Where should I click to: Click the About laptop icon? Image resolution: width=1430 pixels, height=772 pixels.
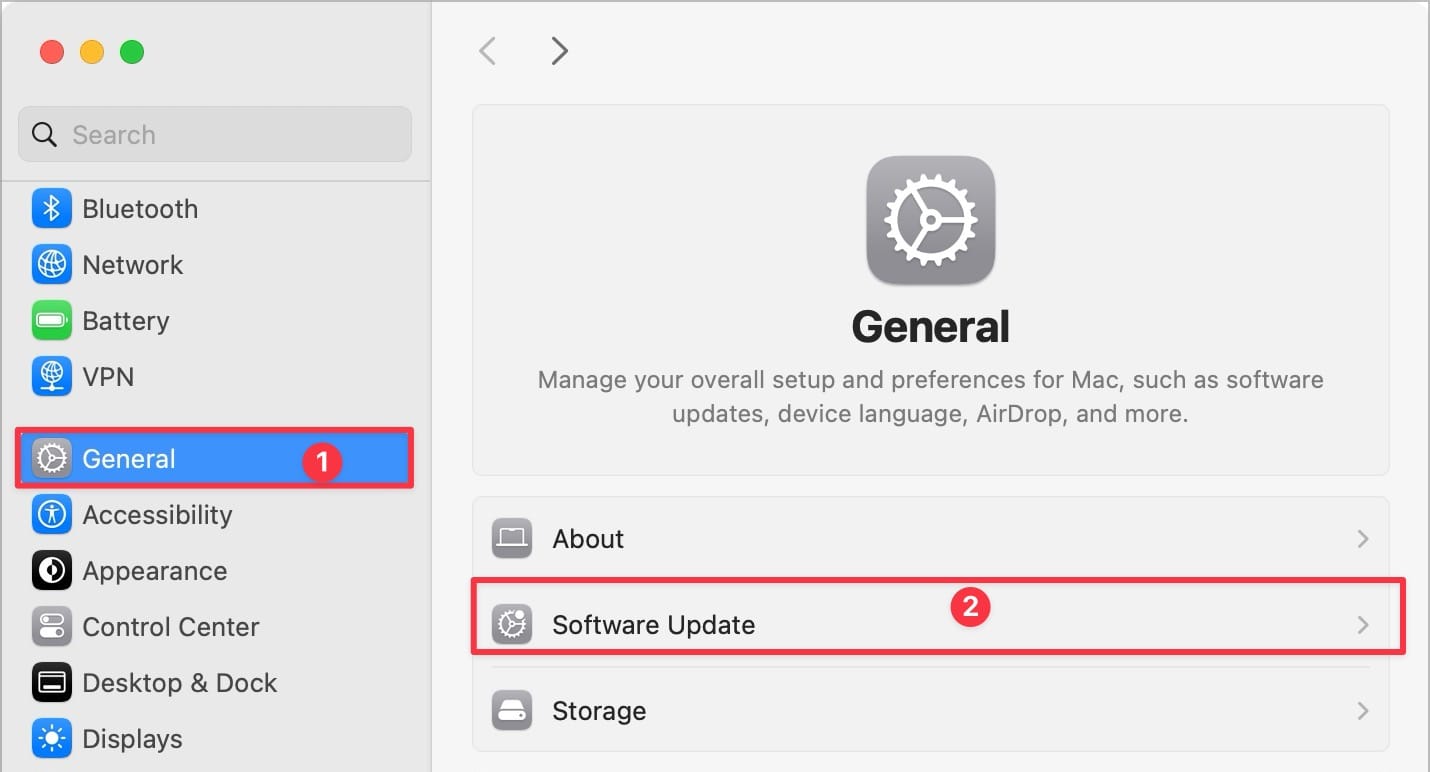pyautogui.click(x=511, y=538)
